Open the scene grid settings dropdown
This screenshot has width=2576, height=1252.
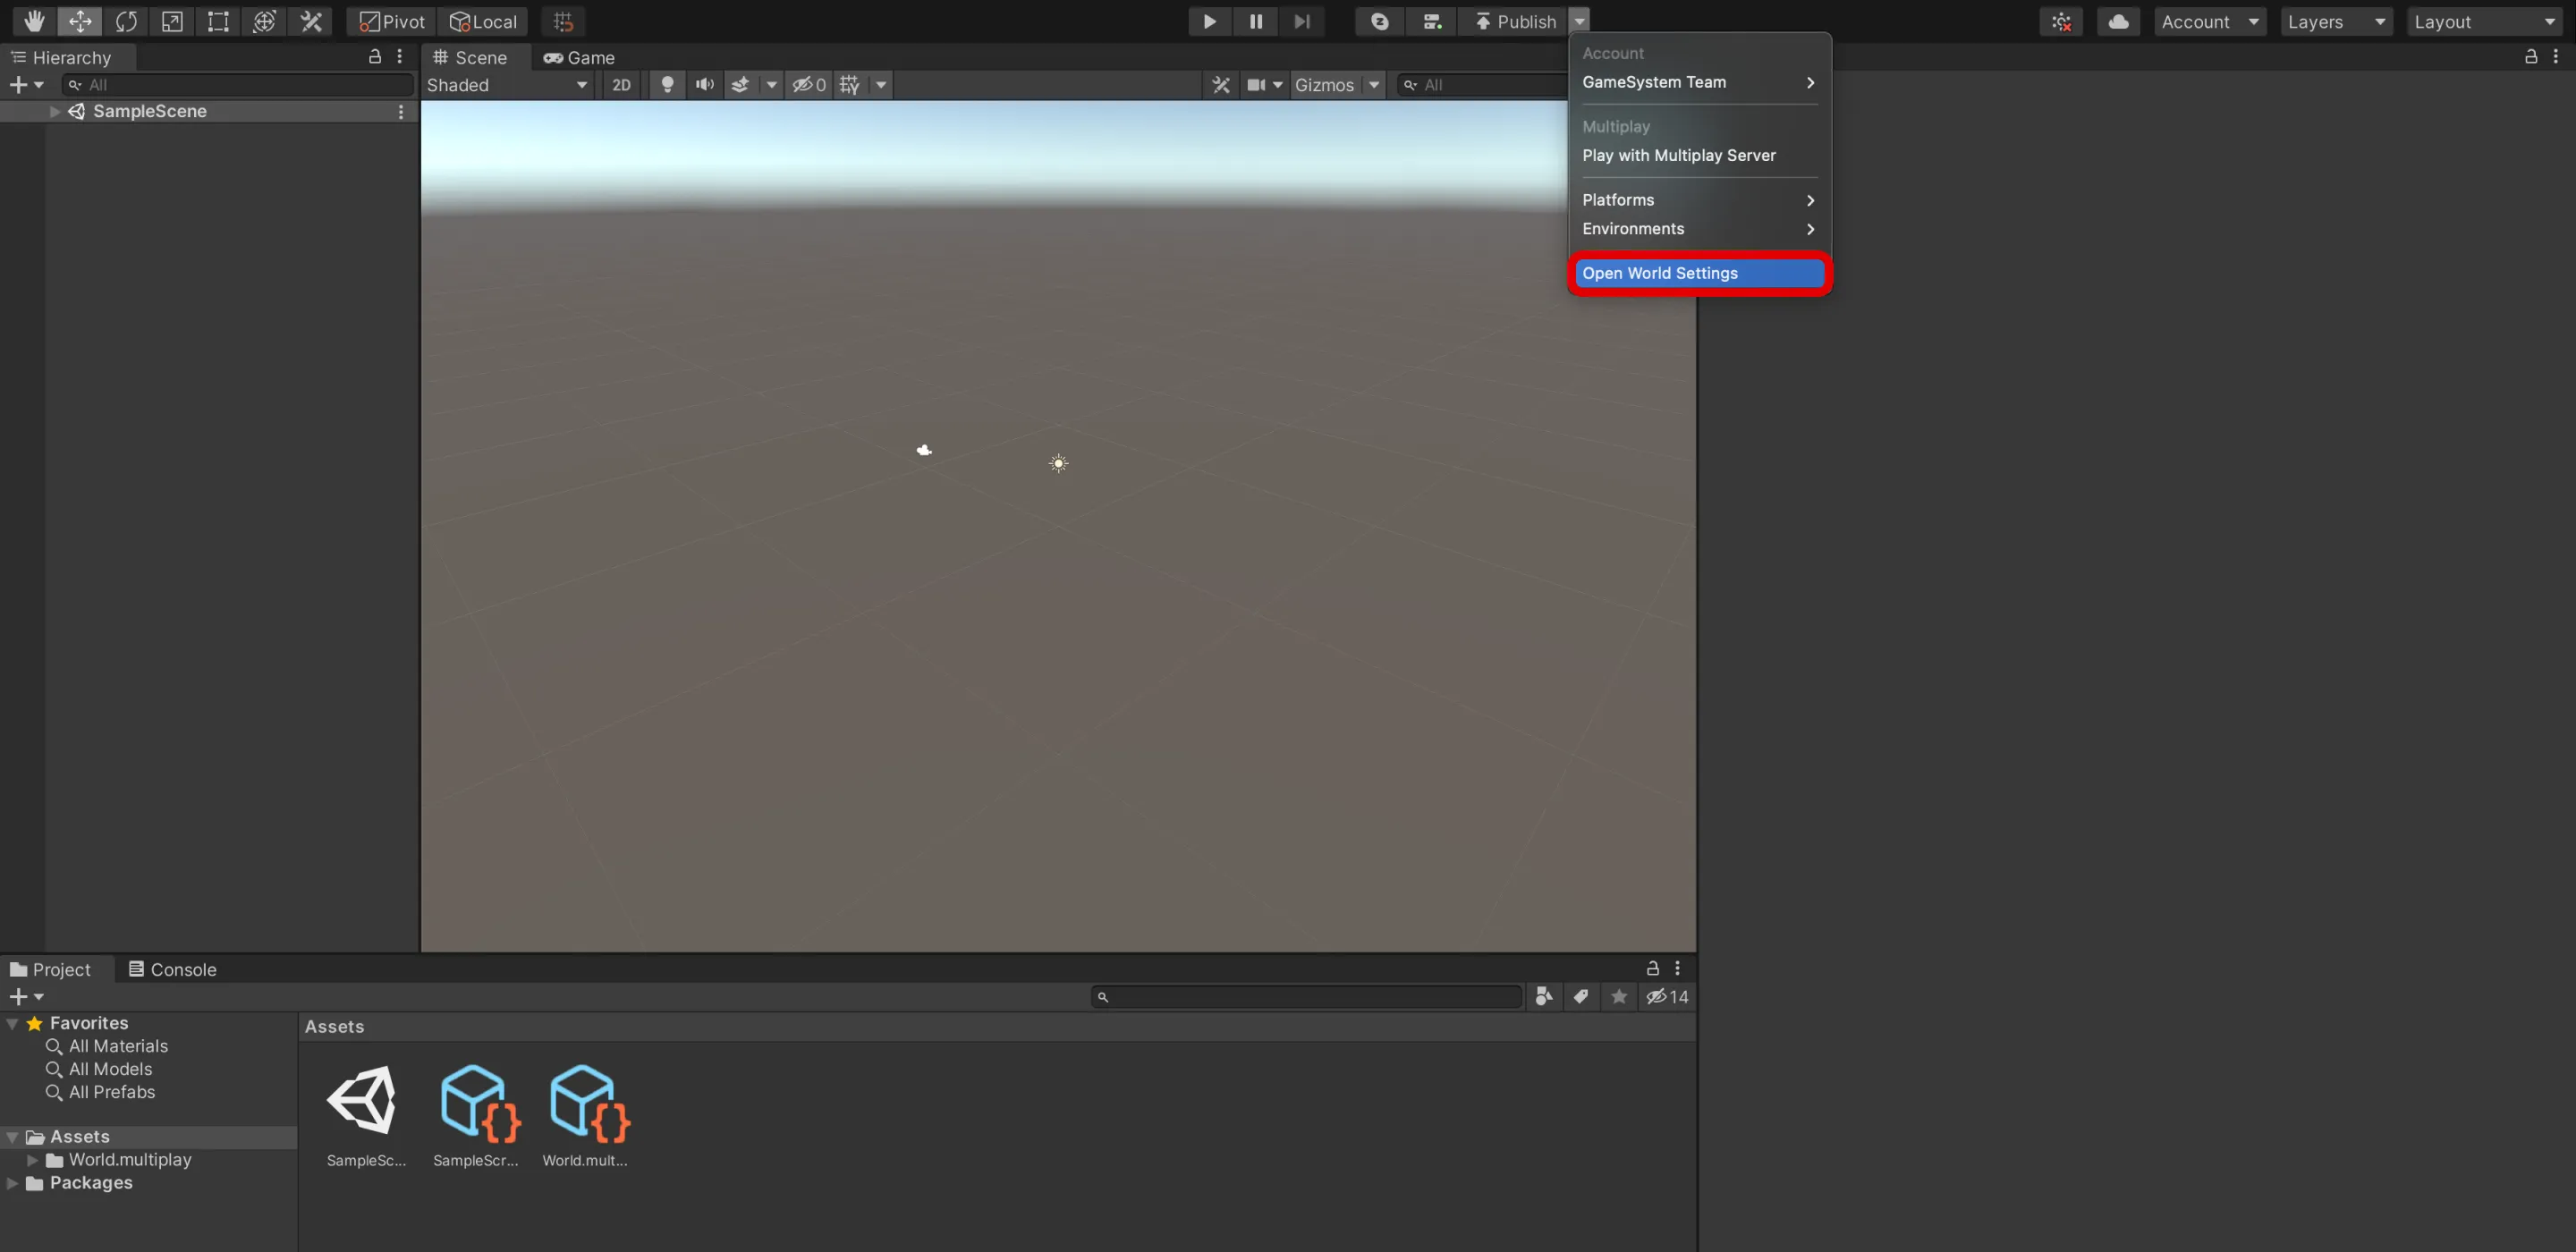[881, 85]
